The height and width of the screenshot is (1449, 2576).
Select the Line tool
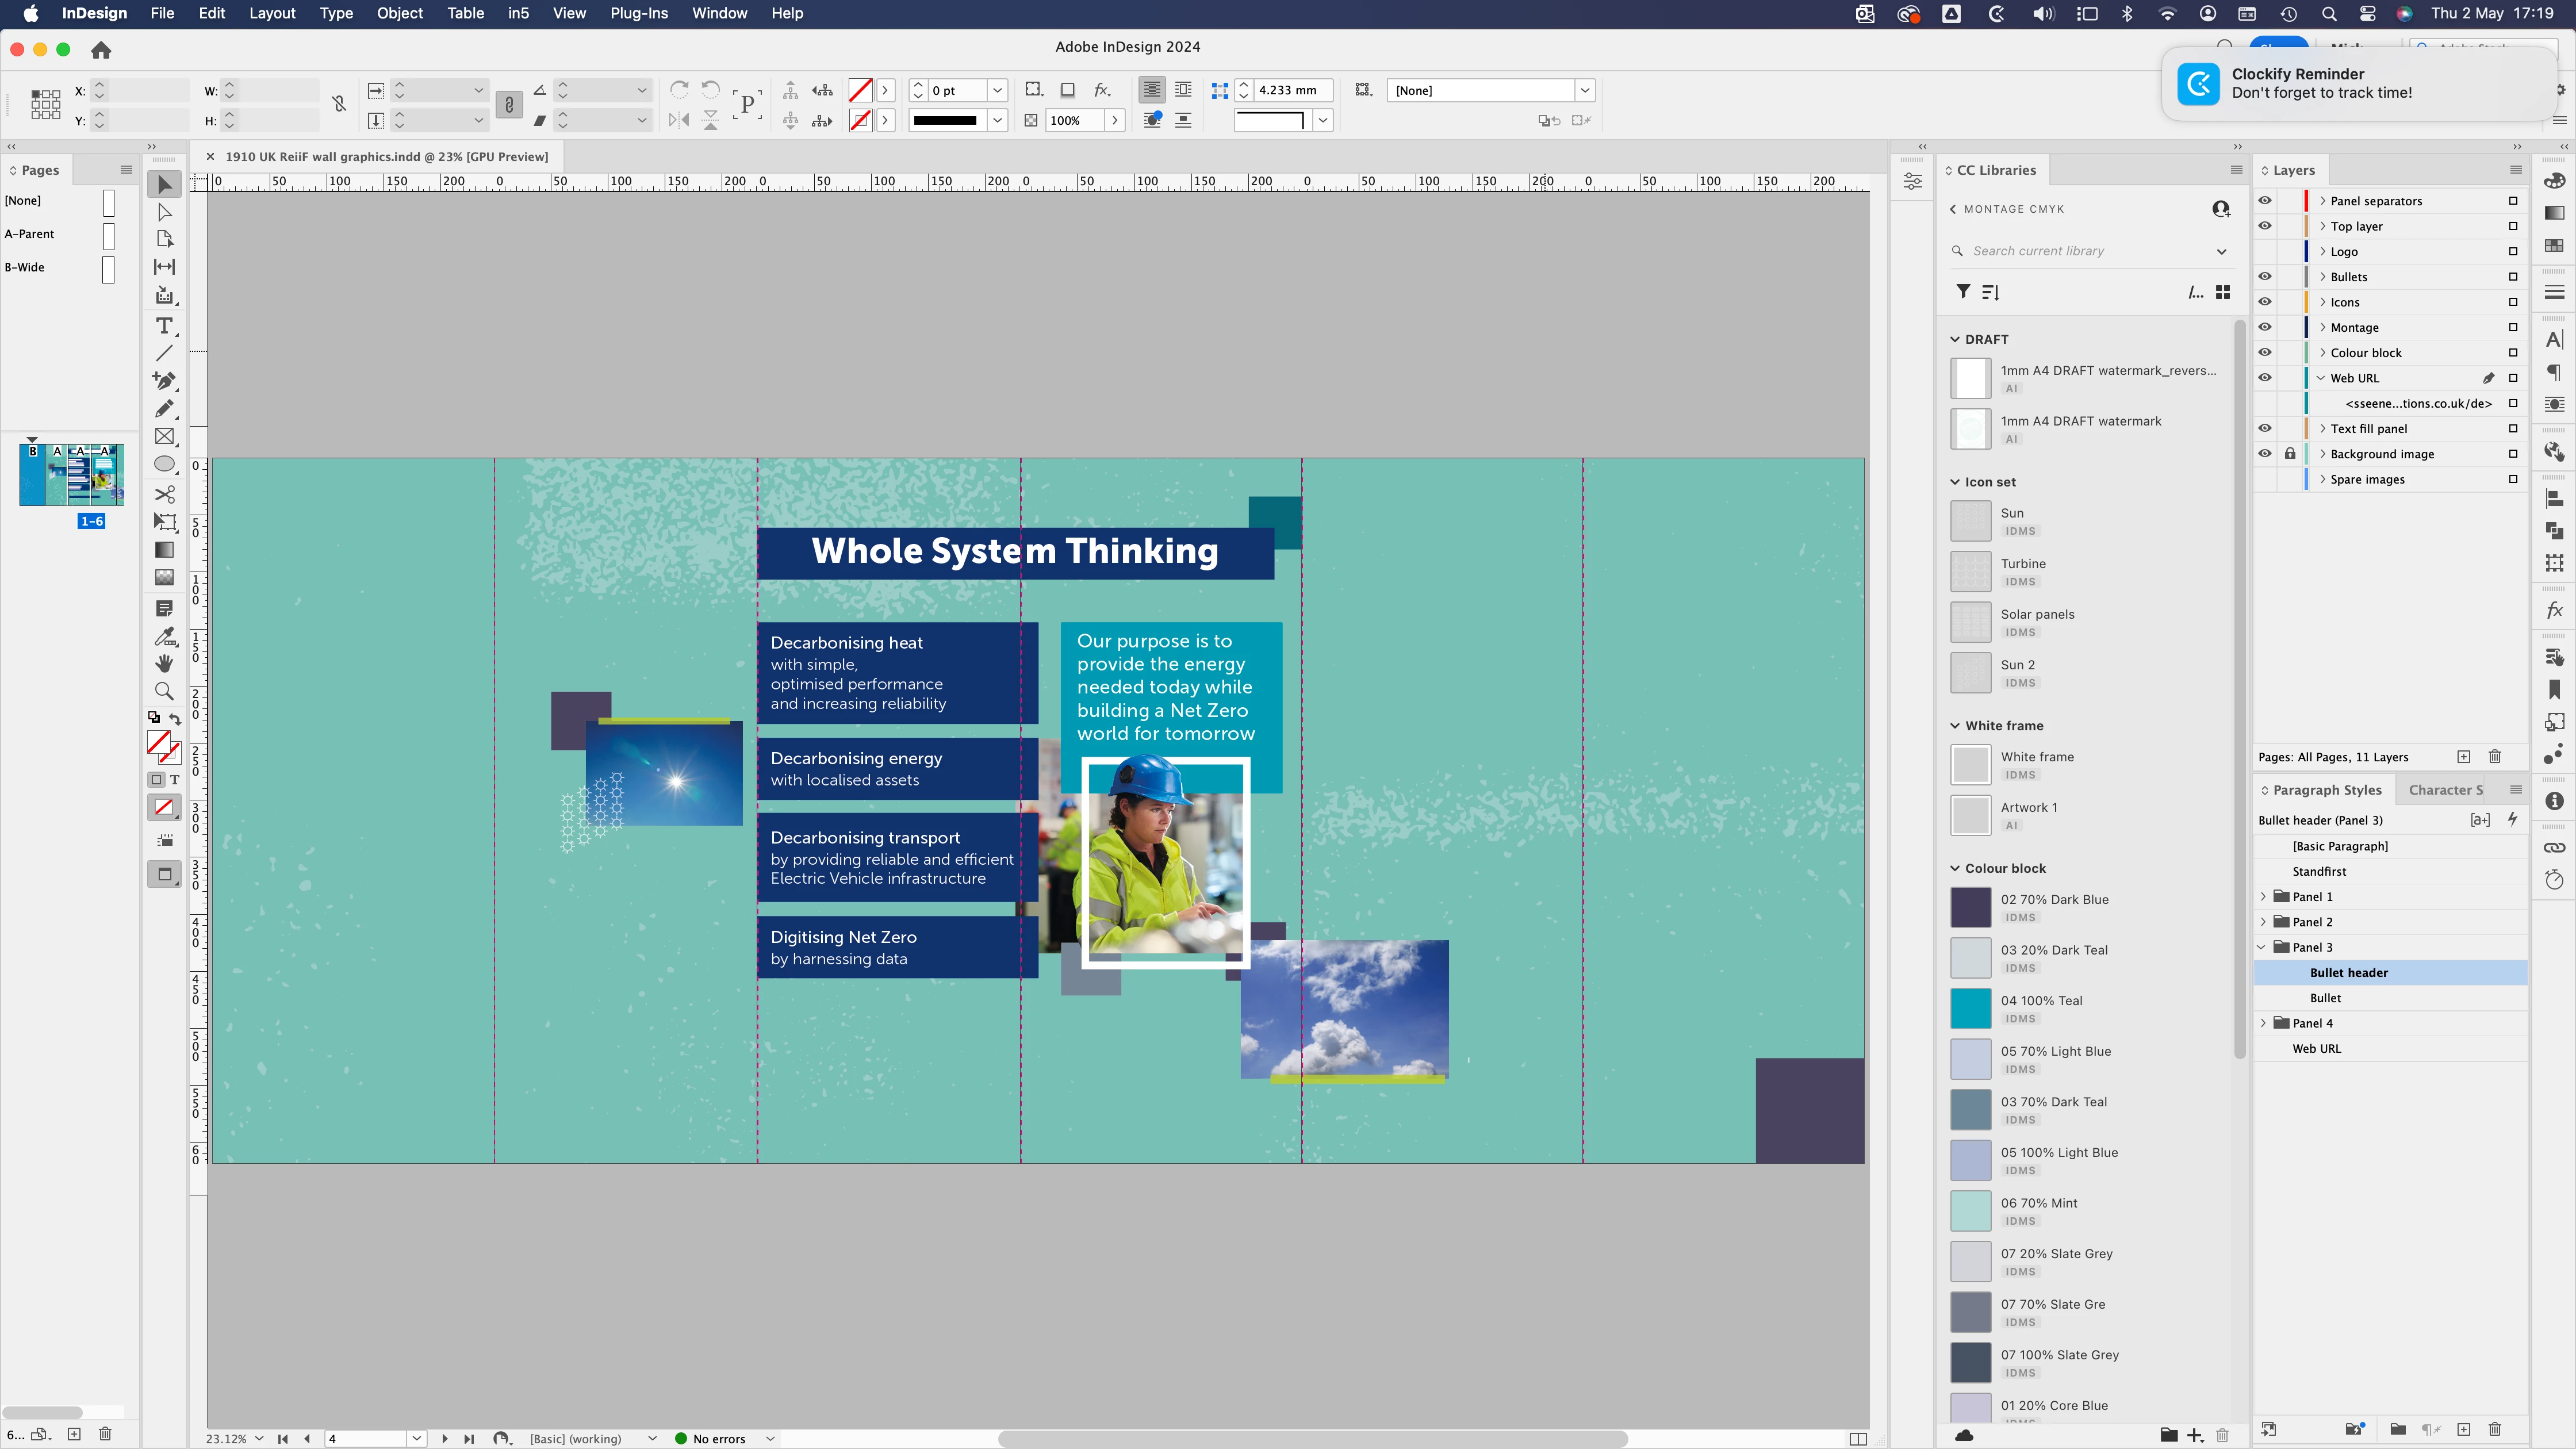click(165, 353)
